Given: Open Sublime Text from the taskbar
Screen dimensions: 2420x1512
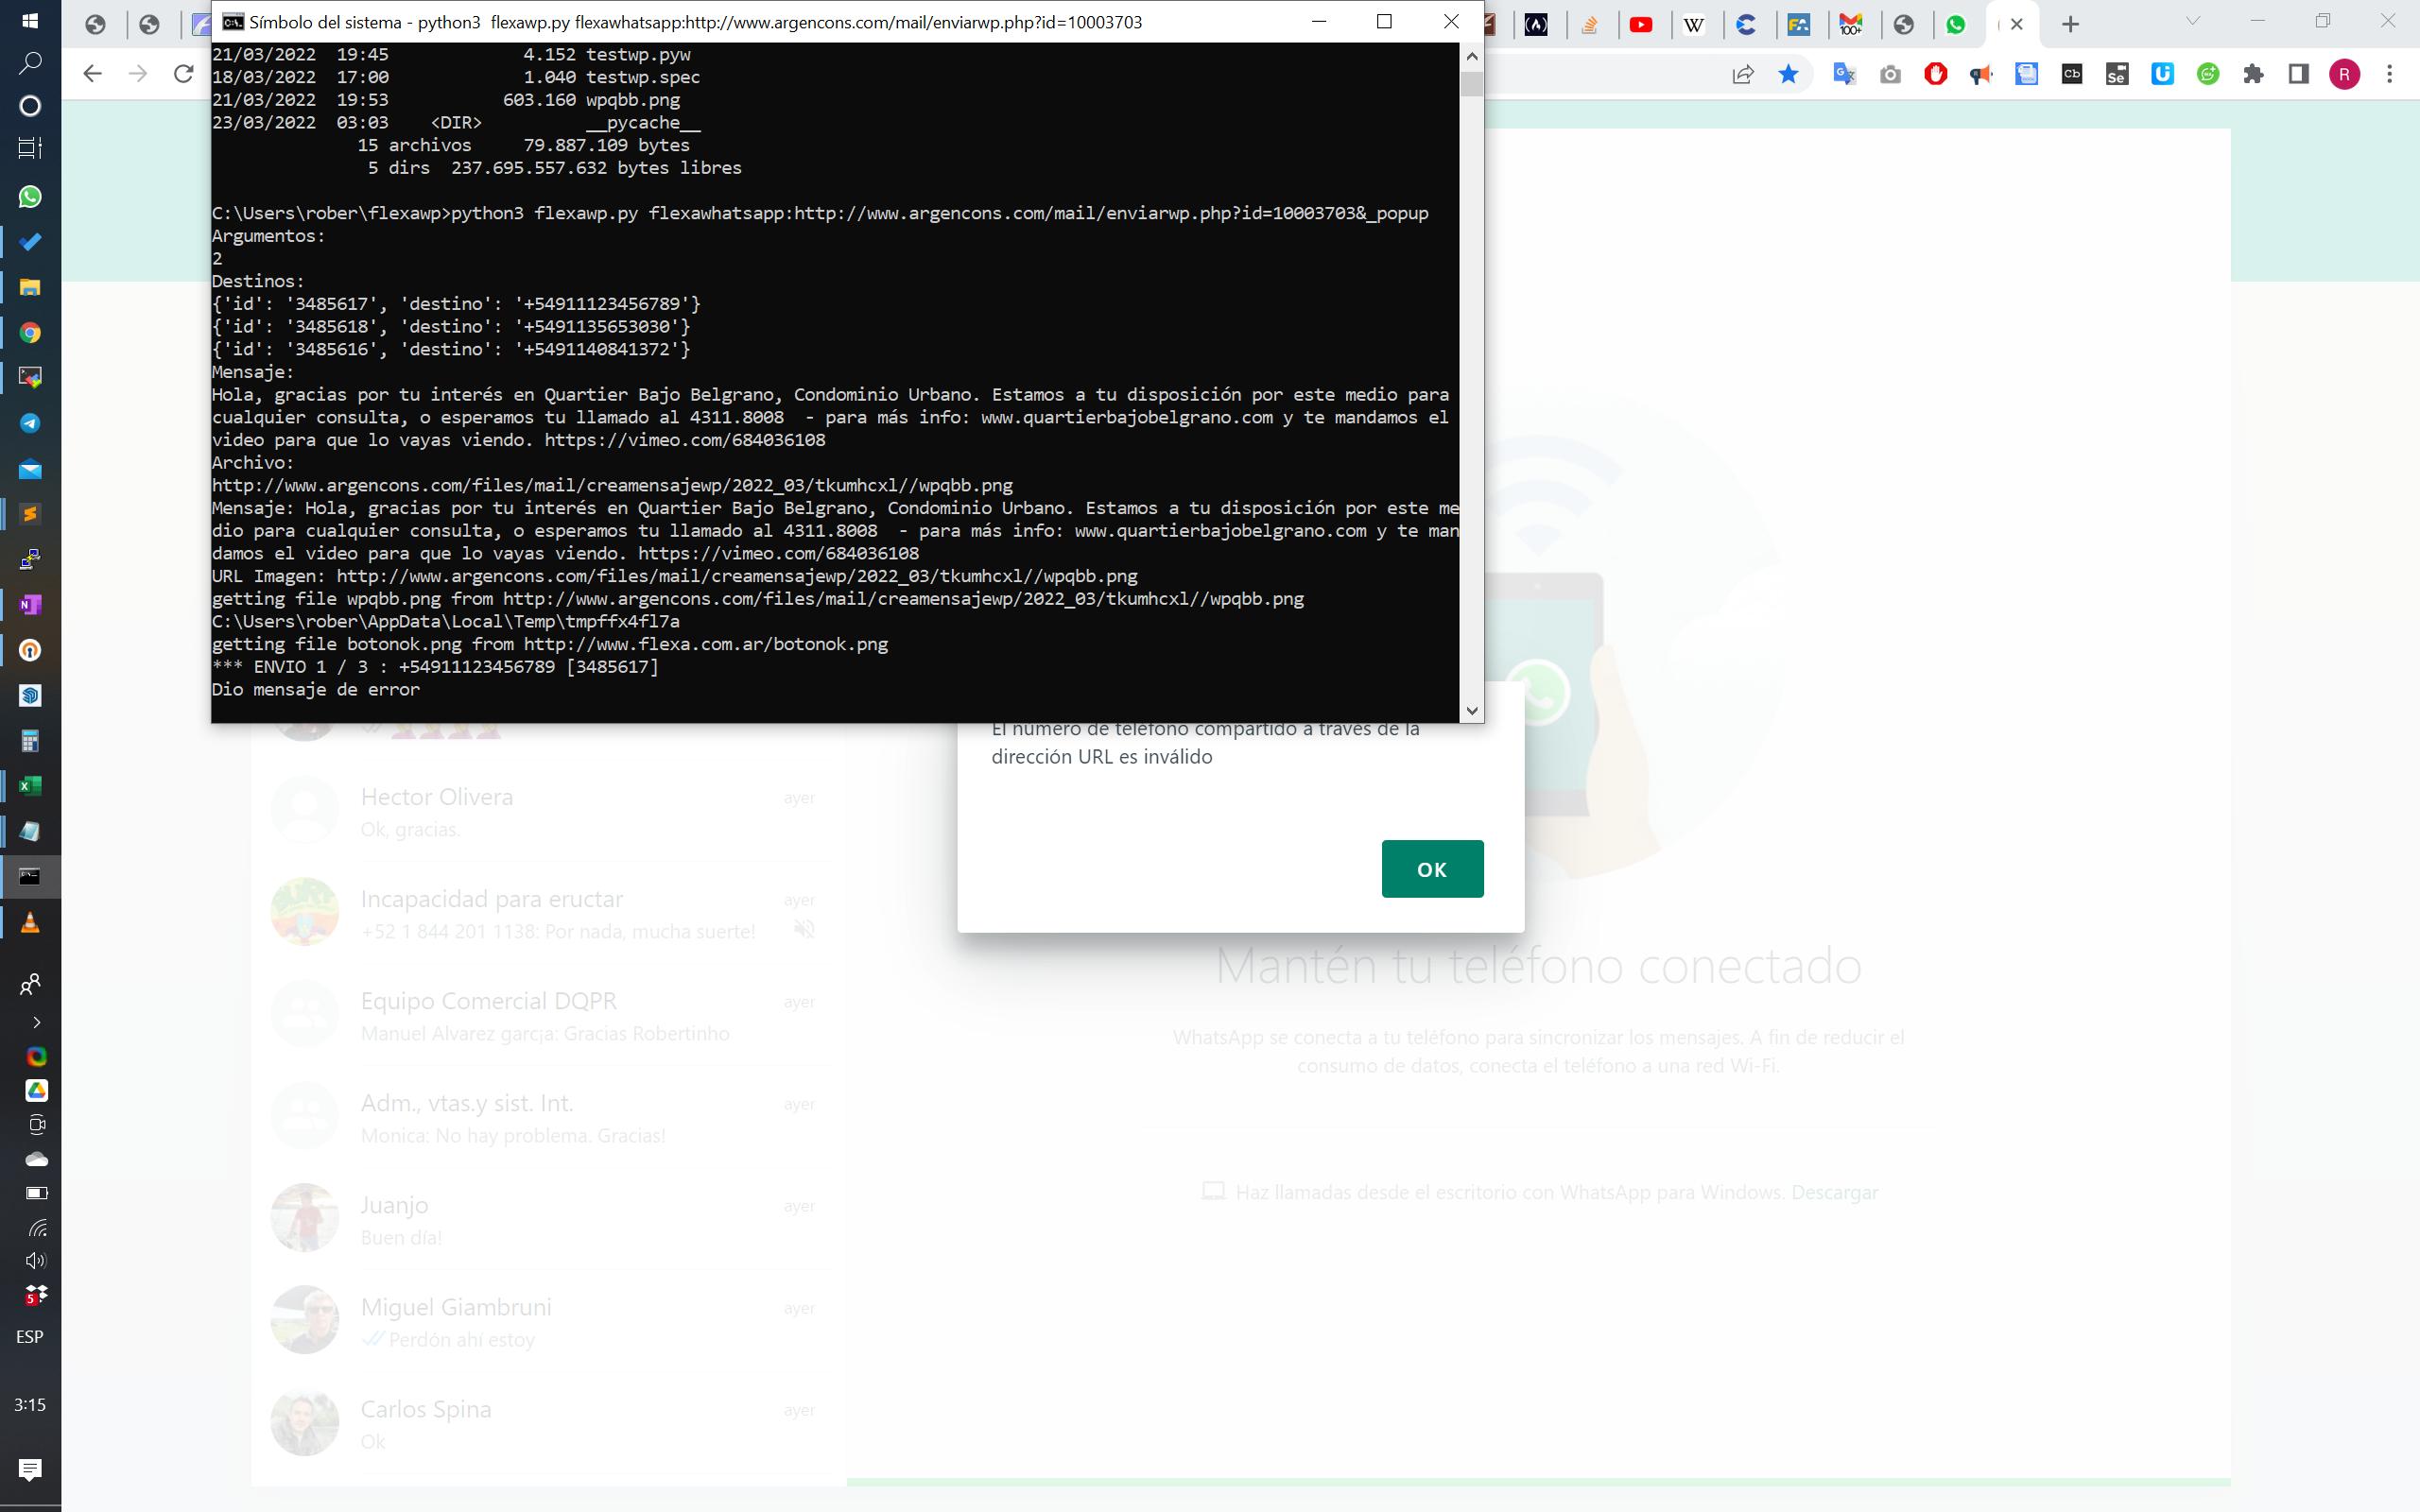Looking at the screenshot, I should (x=30, y=514).
